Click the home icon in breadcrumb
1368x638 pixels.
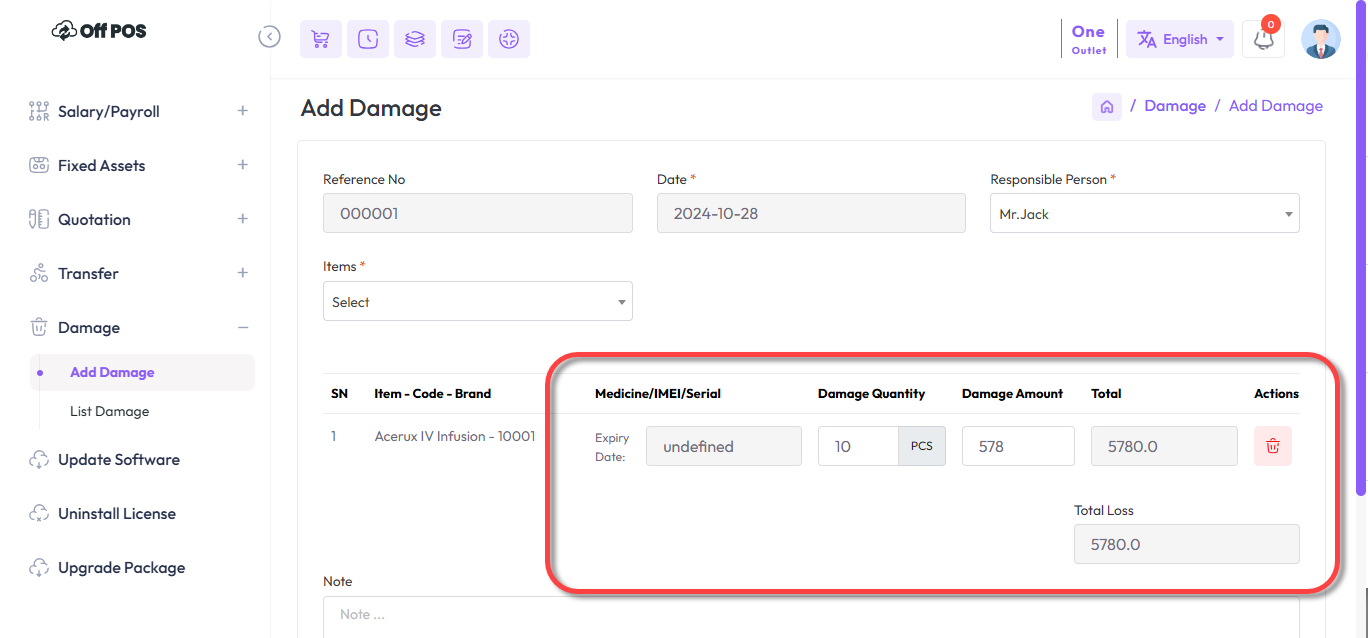pos(1106,106)
